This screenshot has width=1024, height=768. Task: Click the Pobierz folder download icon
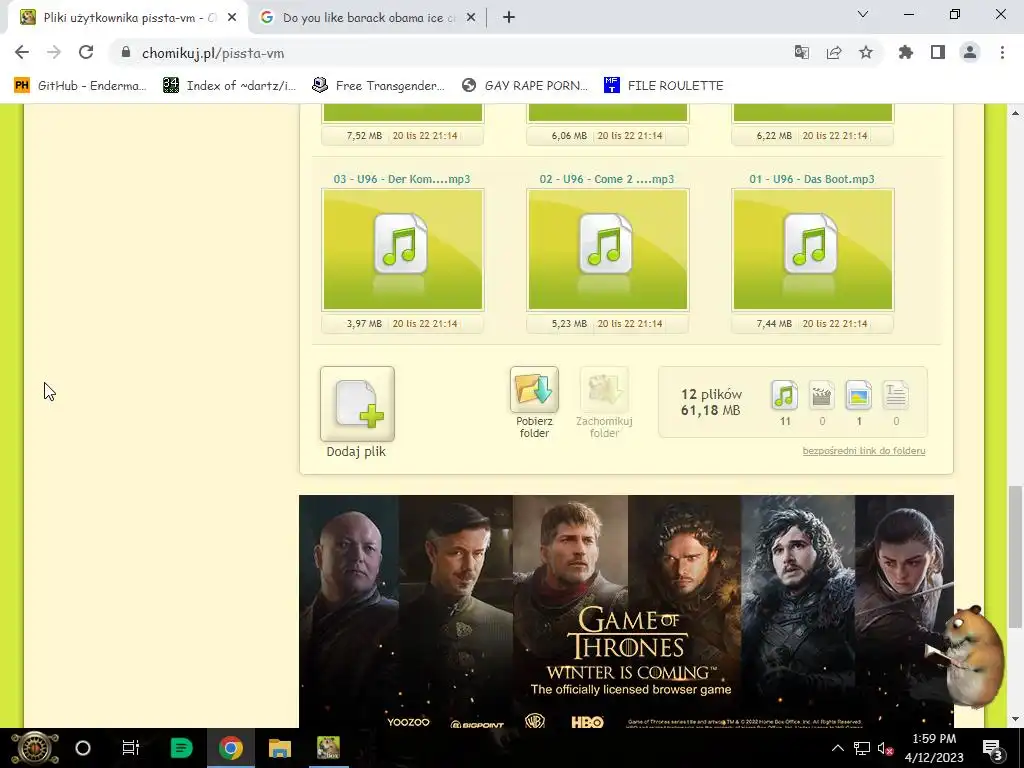(534, 389)
